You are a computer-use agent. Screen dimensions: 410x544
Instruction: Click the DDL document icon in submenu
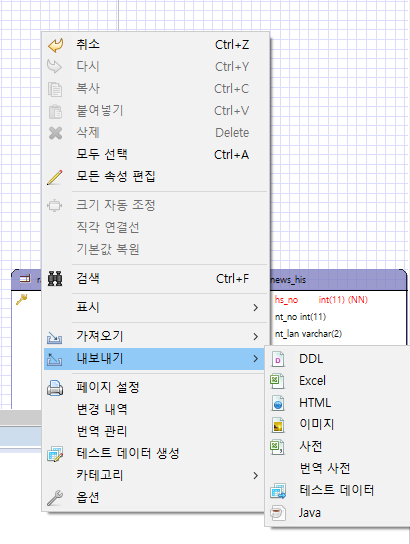tap(277, 359)
